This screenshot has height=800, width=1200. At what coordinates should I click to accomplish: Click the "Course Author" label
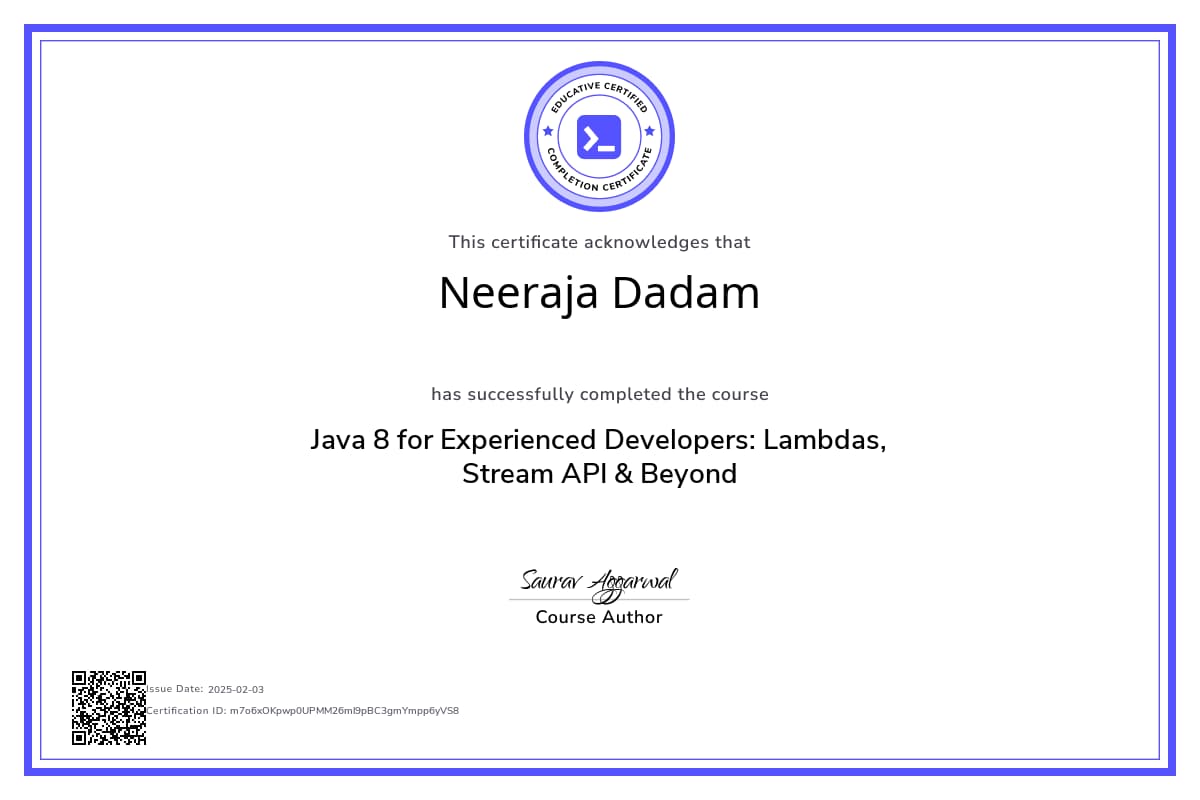(599, 617)
